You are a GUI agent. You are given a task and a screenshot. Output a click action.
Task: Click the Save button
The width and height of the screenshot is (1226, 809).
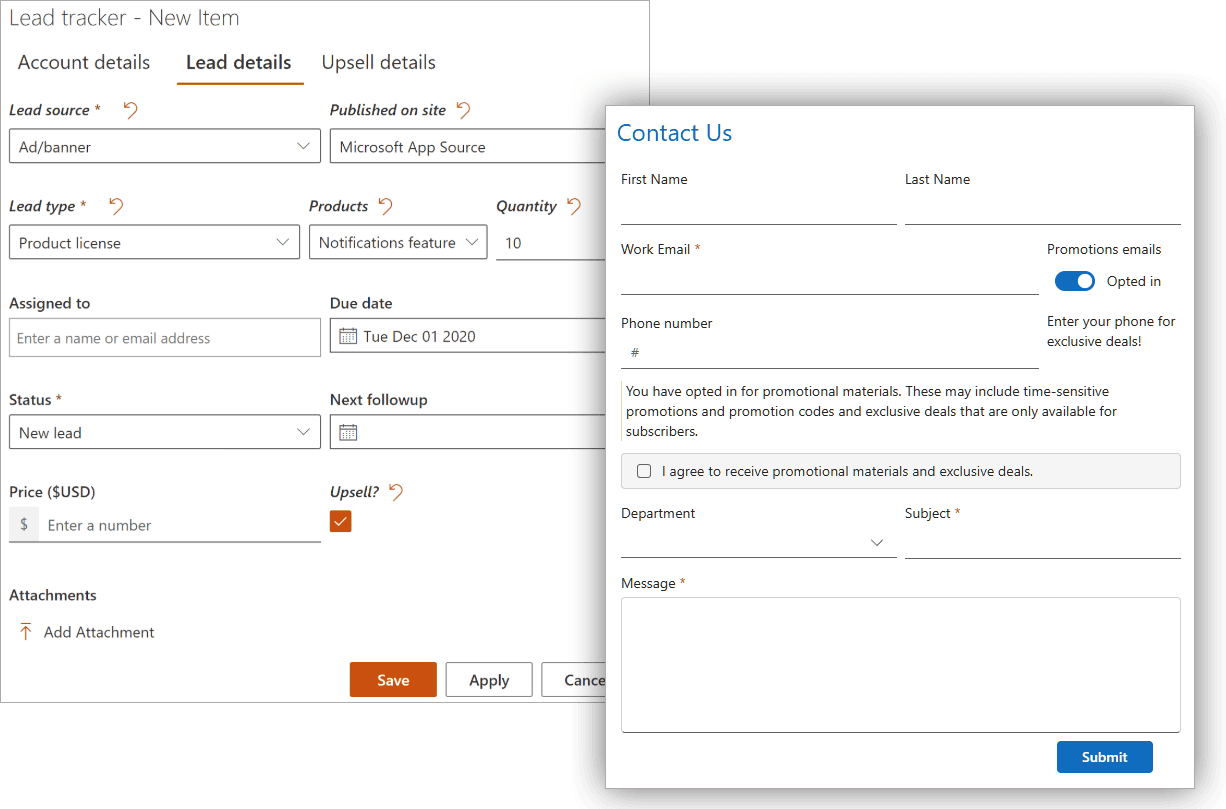(393, 680)
